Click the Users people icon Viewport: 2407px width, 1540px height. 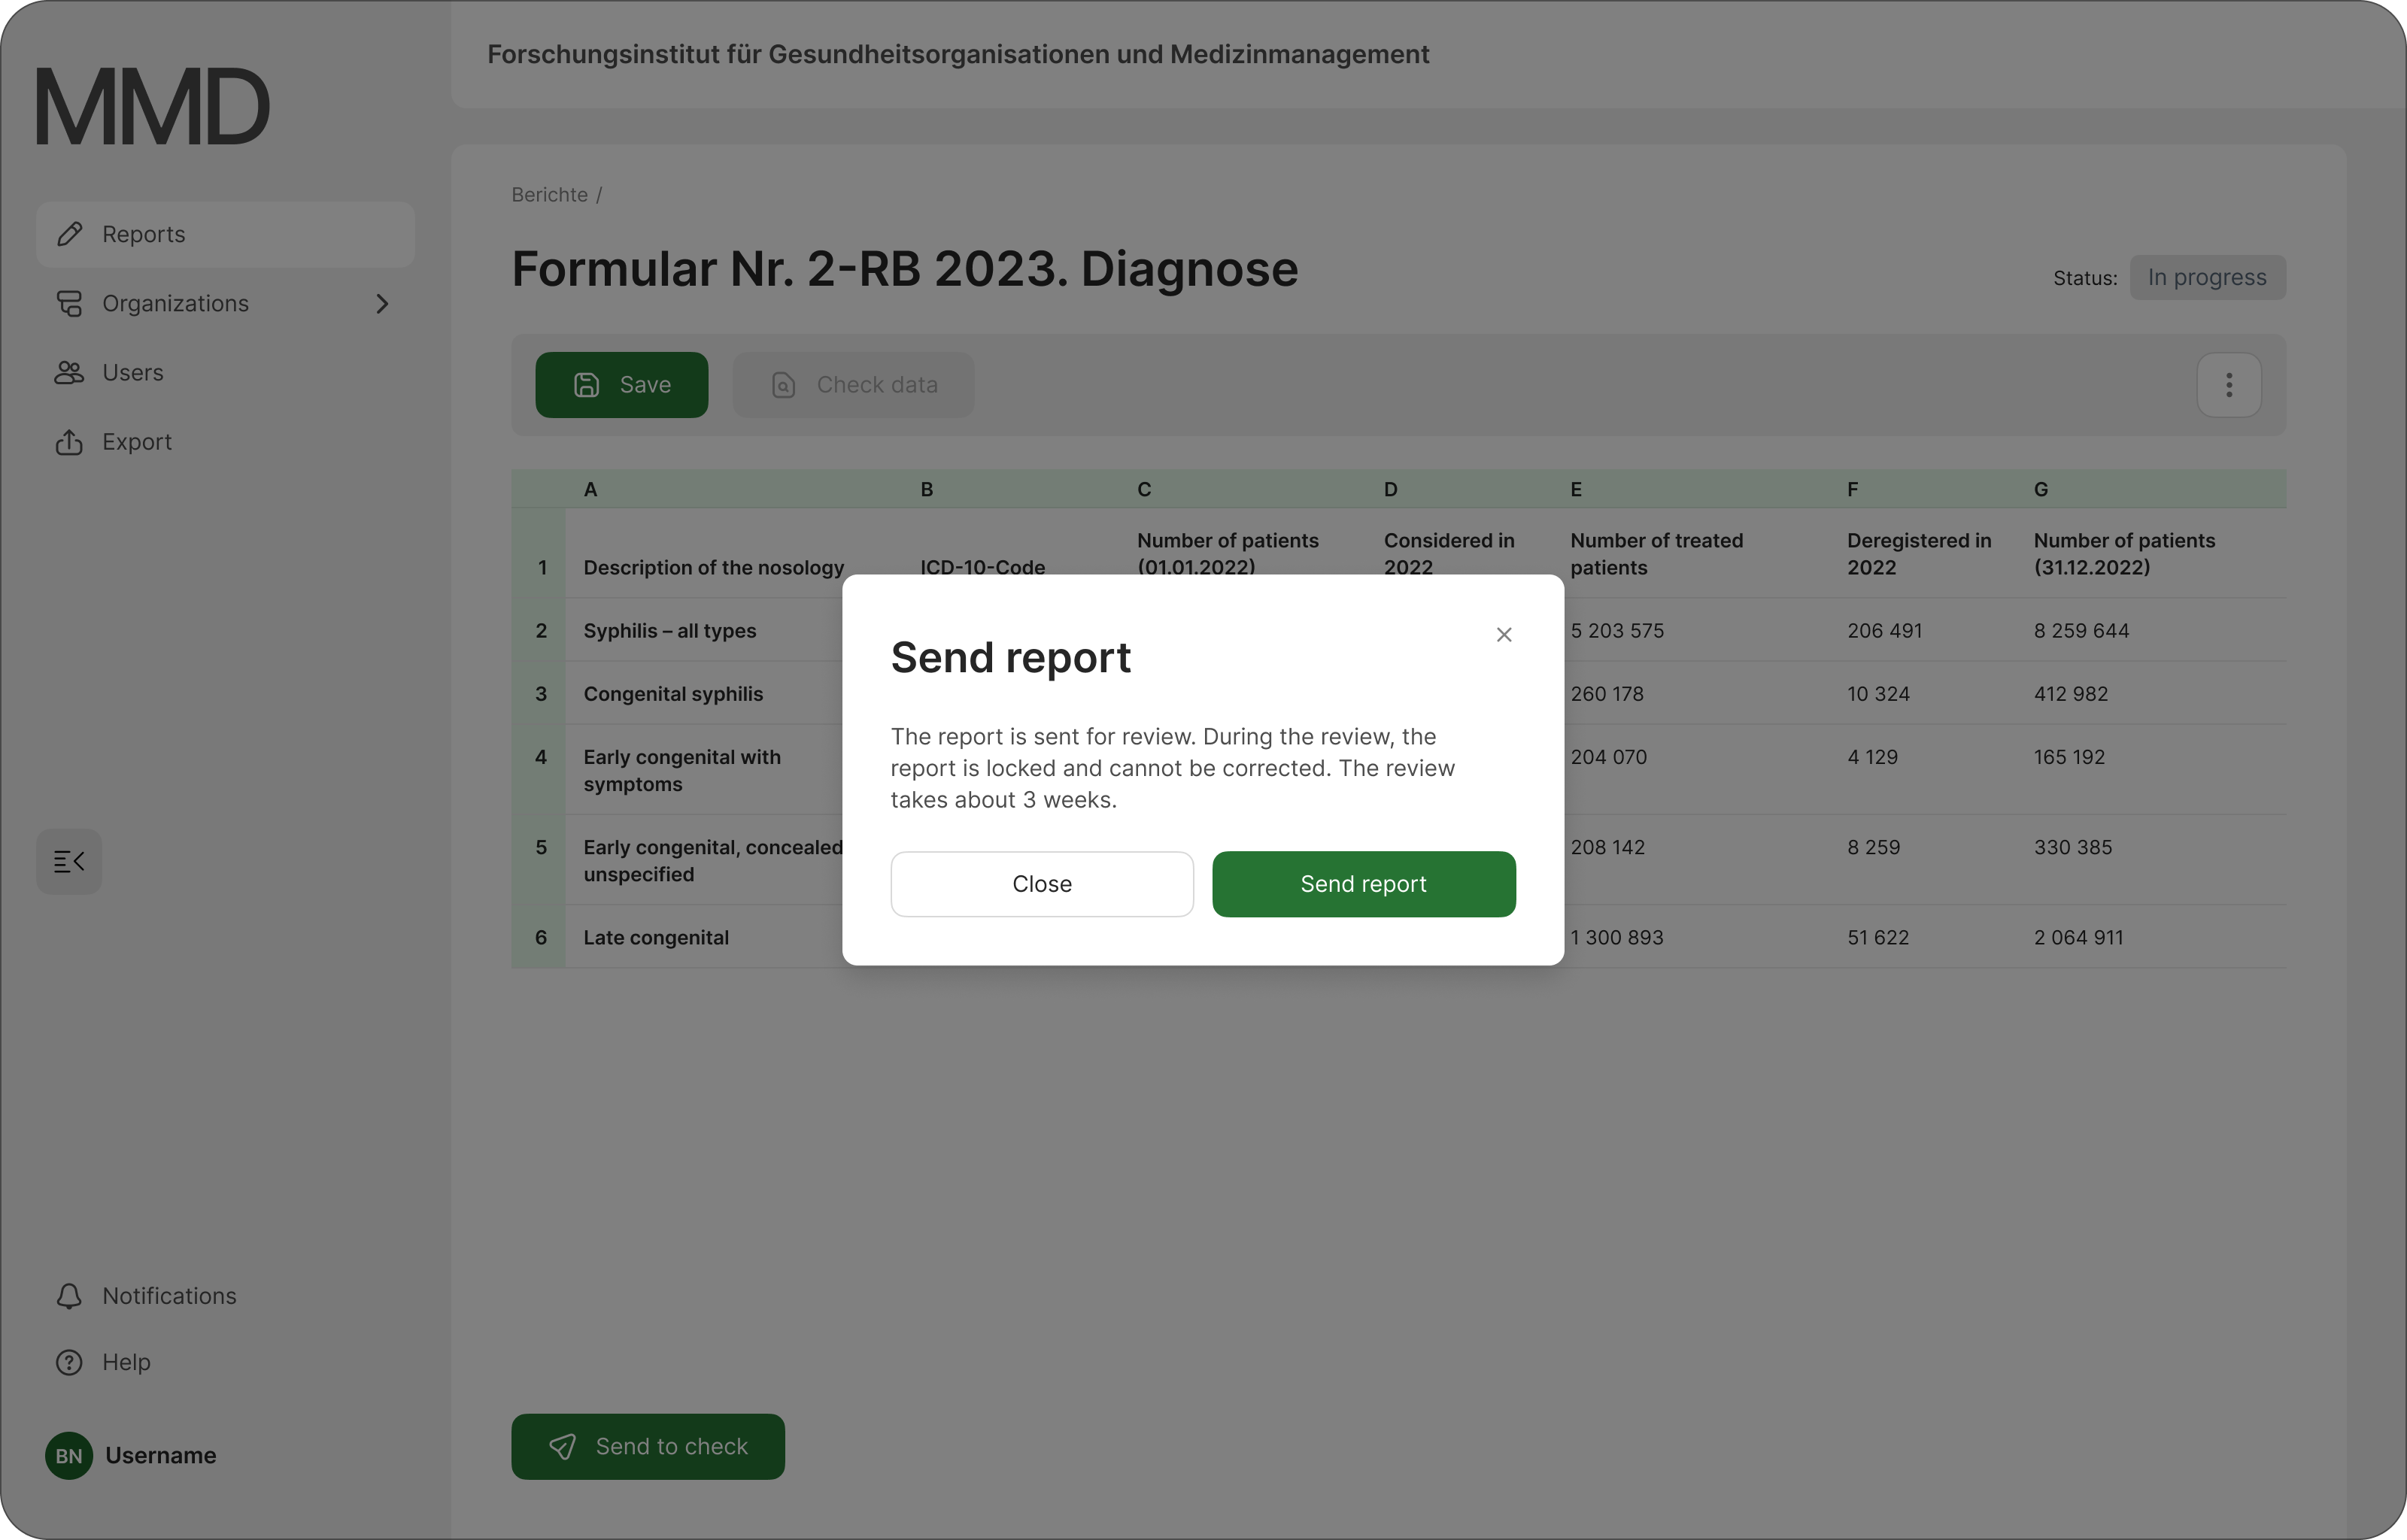click(x=69, y=373)
